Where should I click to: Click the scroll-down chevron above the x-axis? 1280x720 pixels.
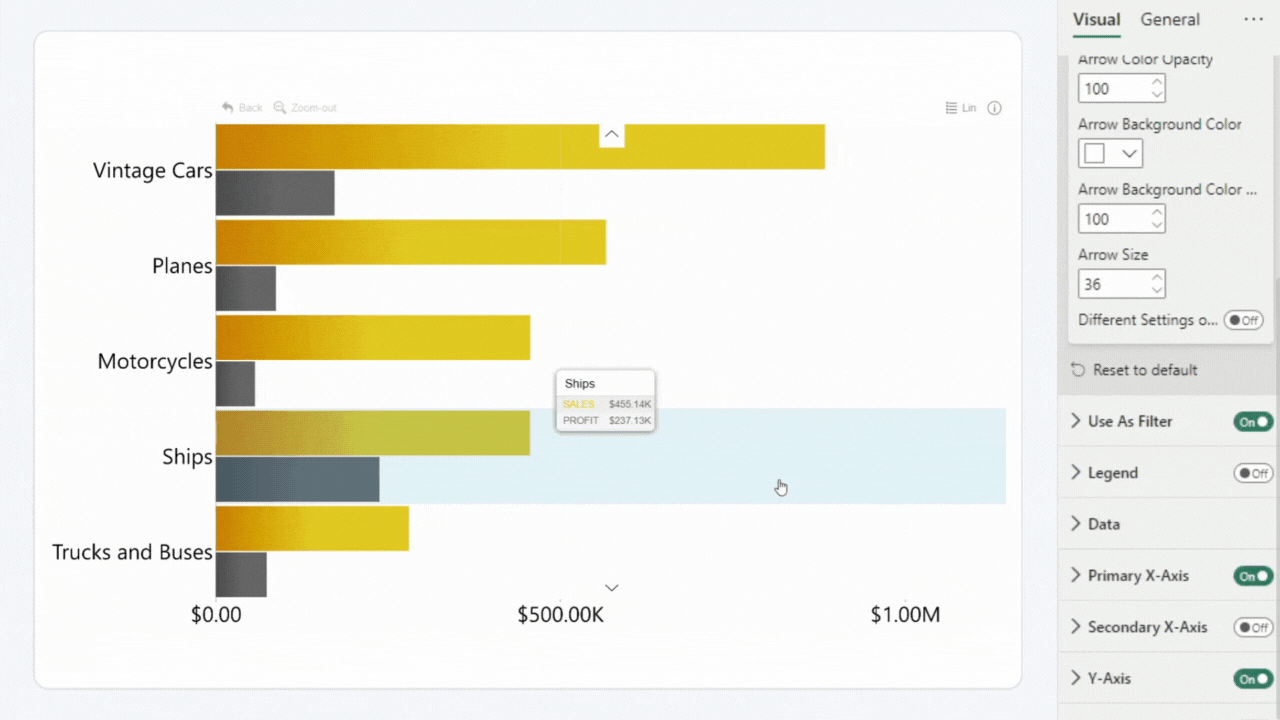[x=612, y=588]
